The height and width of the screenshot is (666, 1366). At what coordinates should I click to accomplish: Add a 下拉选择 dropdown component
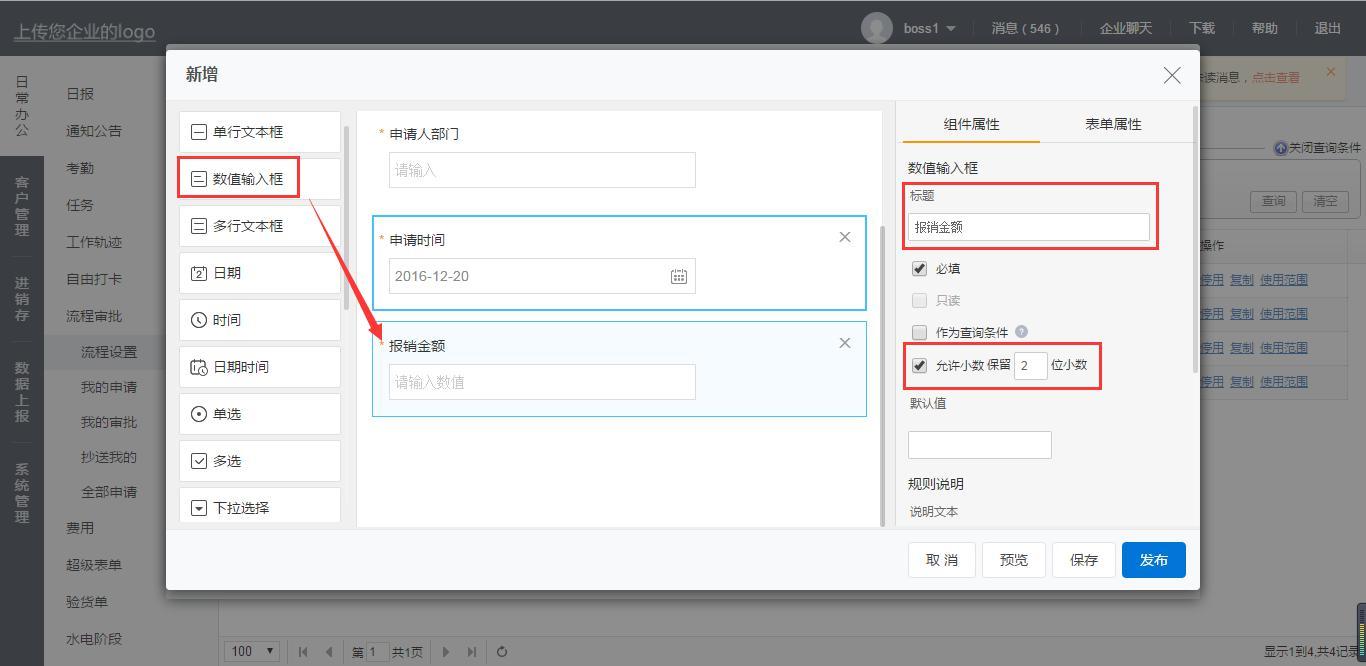point(259,507)
